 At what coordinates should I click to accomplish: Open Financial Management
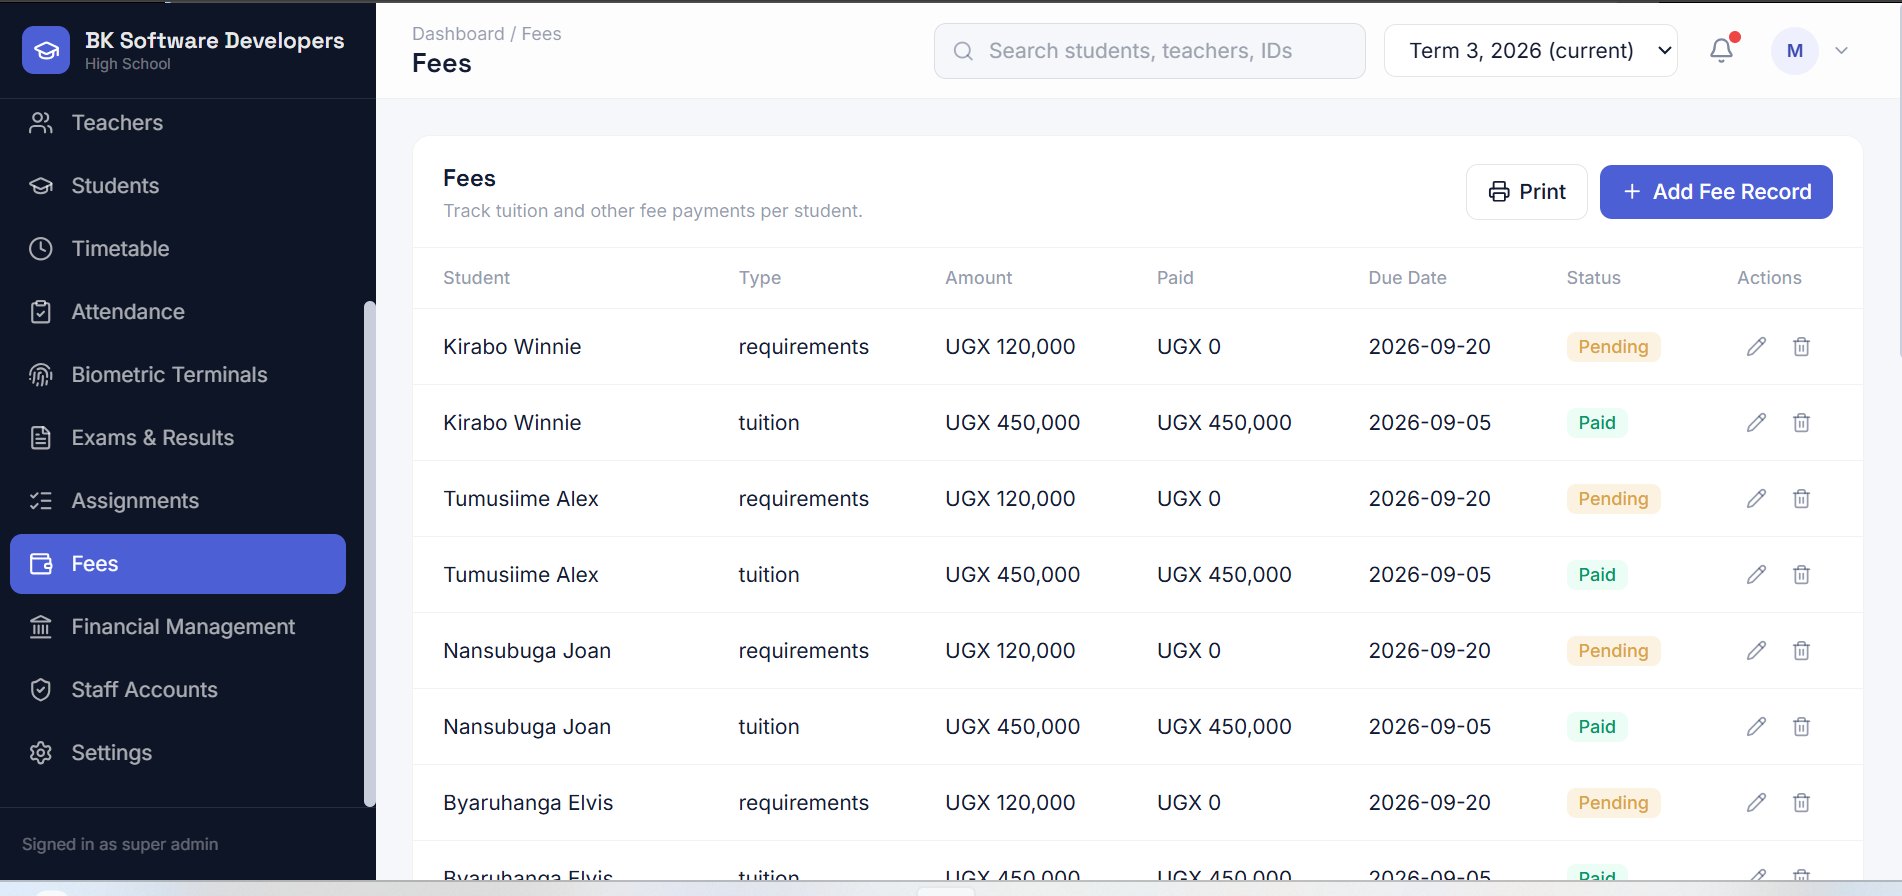(178, 627)
